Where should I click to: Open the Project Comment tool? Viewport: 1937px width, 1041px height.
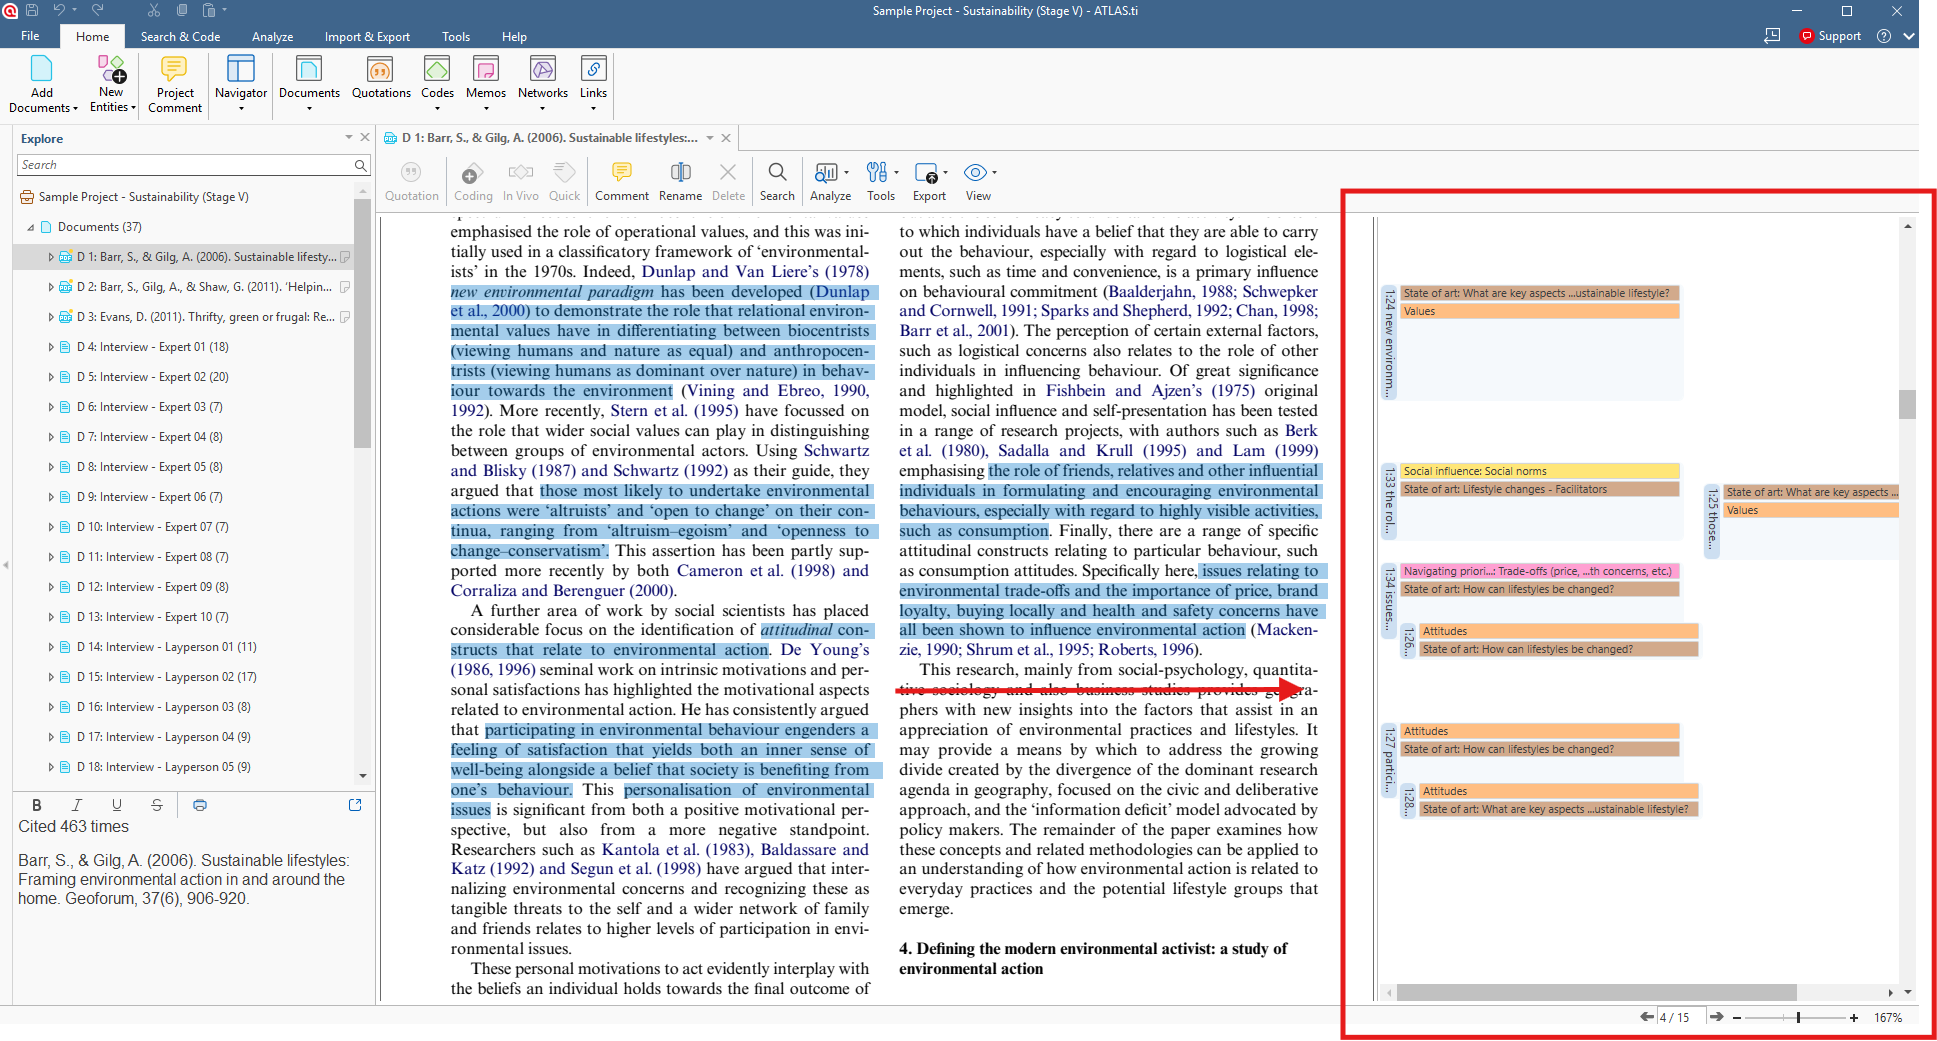tap(174, 84)
